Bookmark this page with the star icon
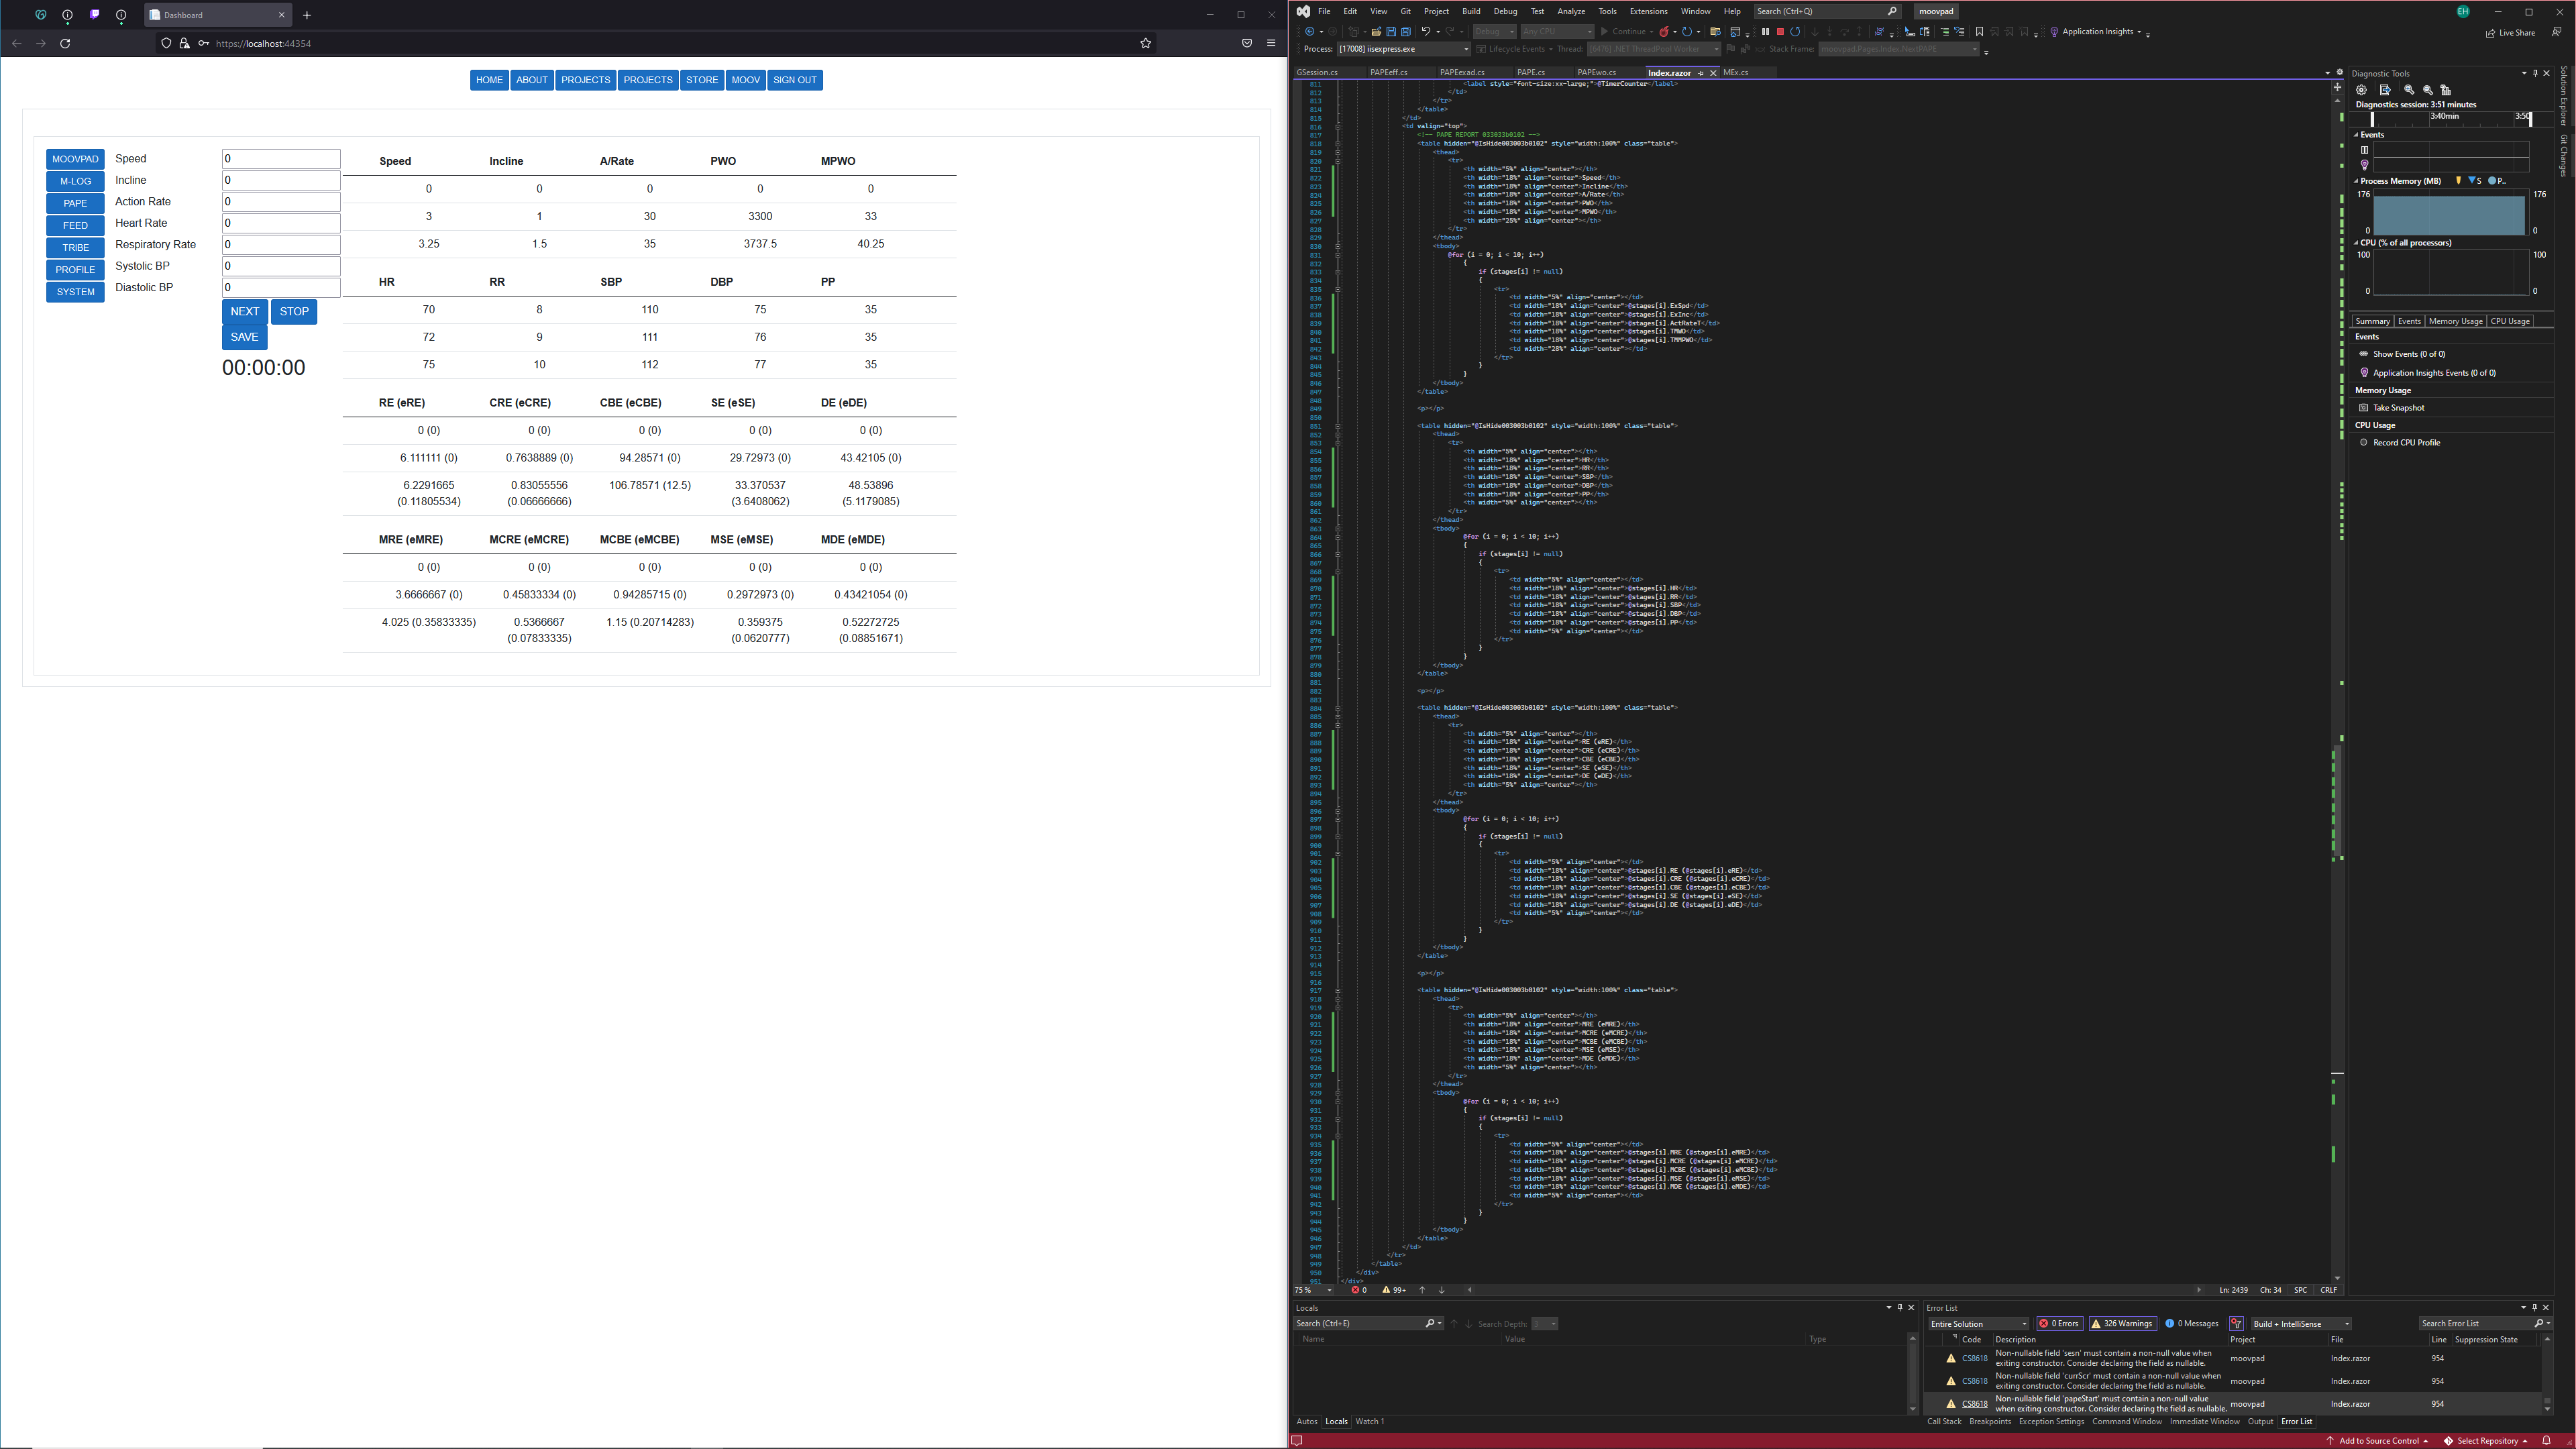Screen dimensions: 2576x1449 [x=1146, y=44]
